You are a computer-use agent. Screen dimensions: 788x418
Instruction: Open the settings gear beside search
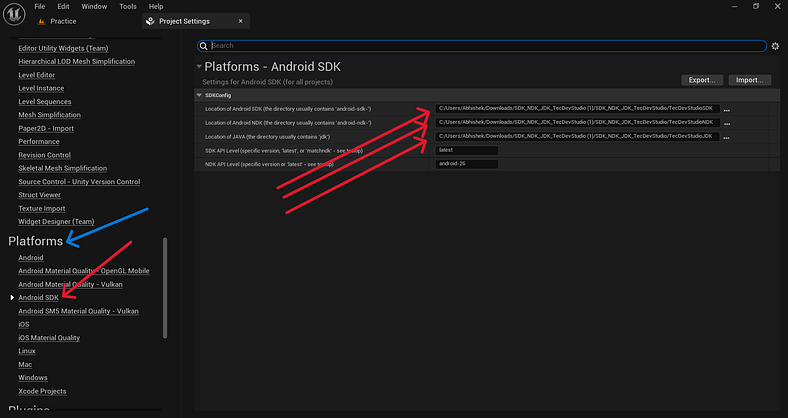775,46
